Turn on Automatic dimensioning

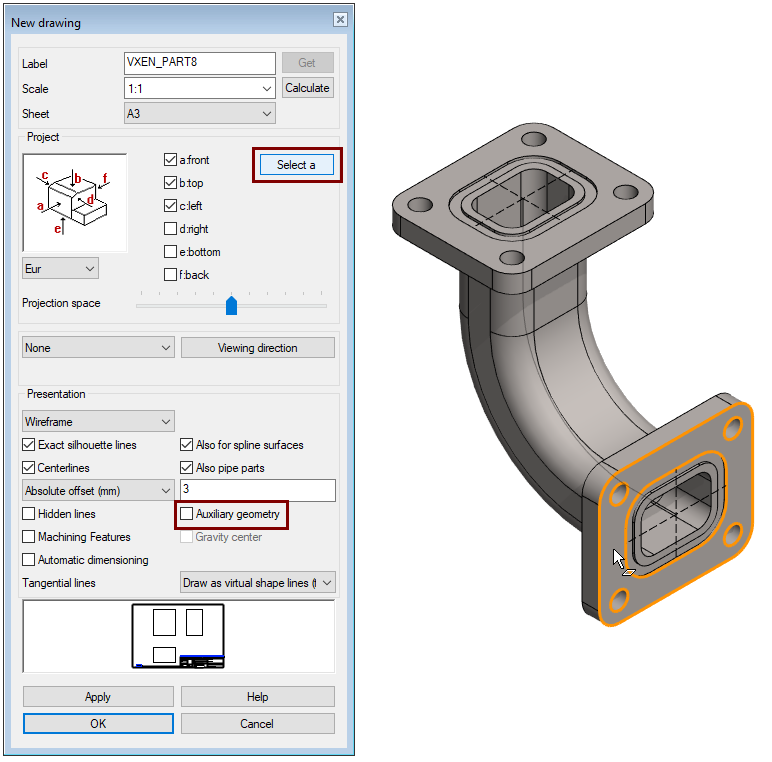[29, 560]
